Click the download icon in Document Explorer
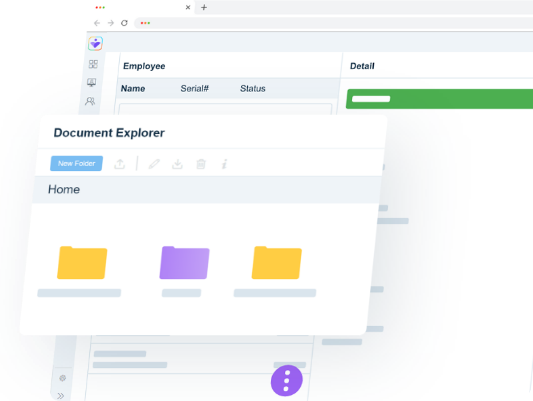Viewport: 533px width, 401px height. (177, 164)
